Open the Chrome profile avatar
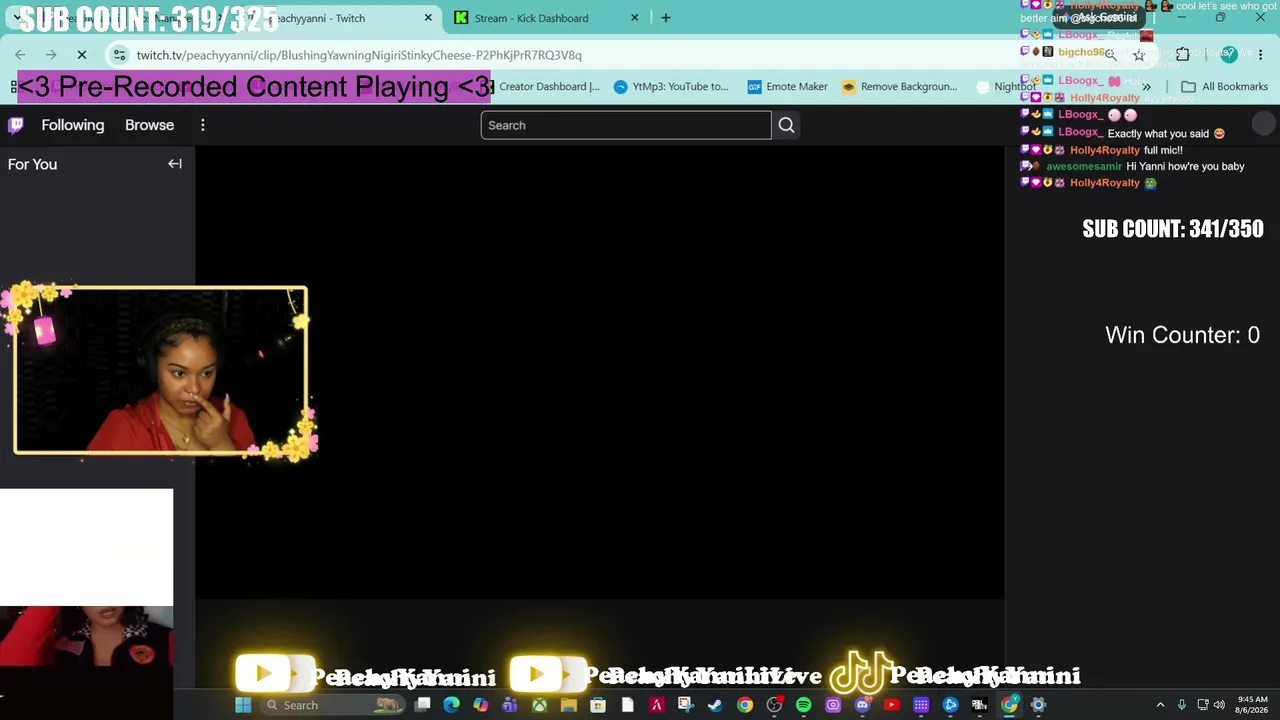The image size is (1280, 720). pos(1229,55)
